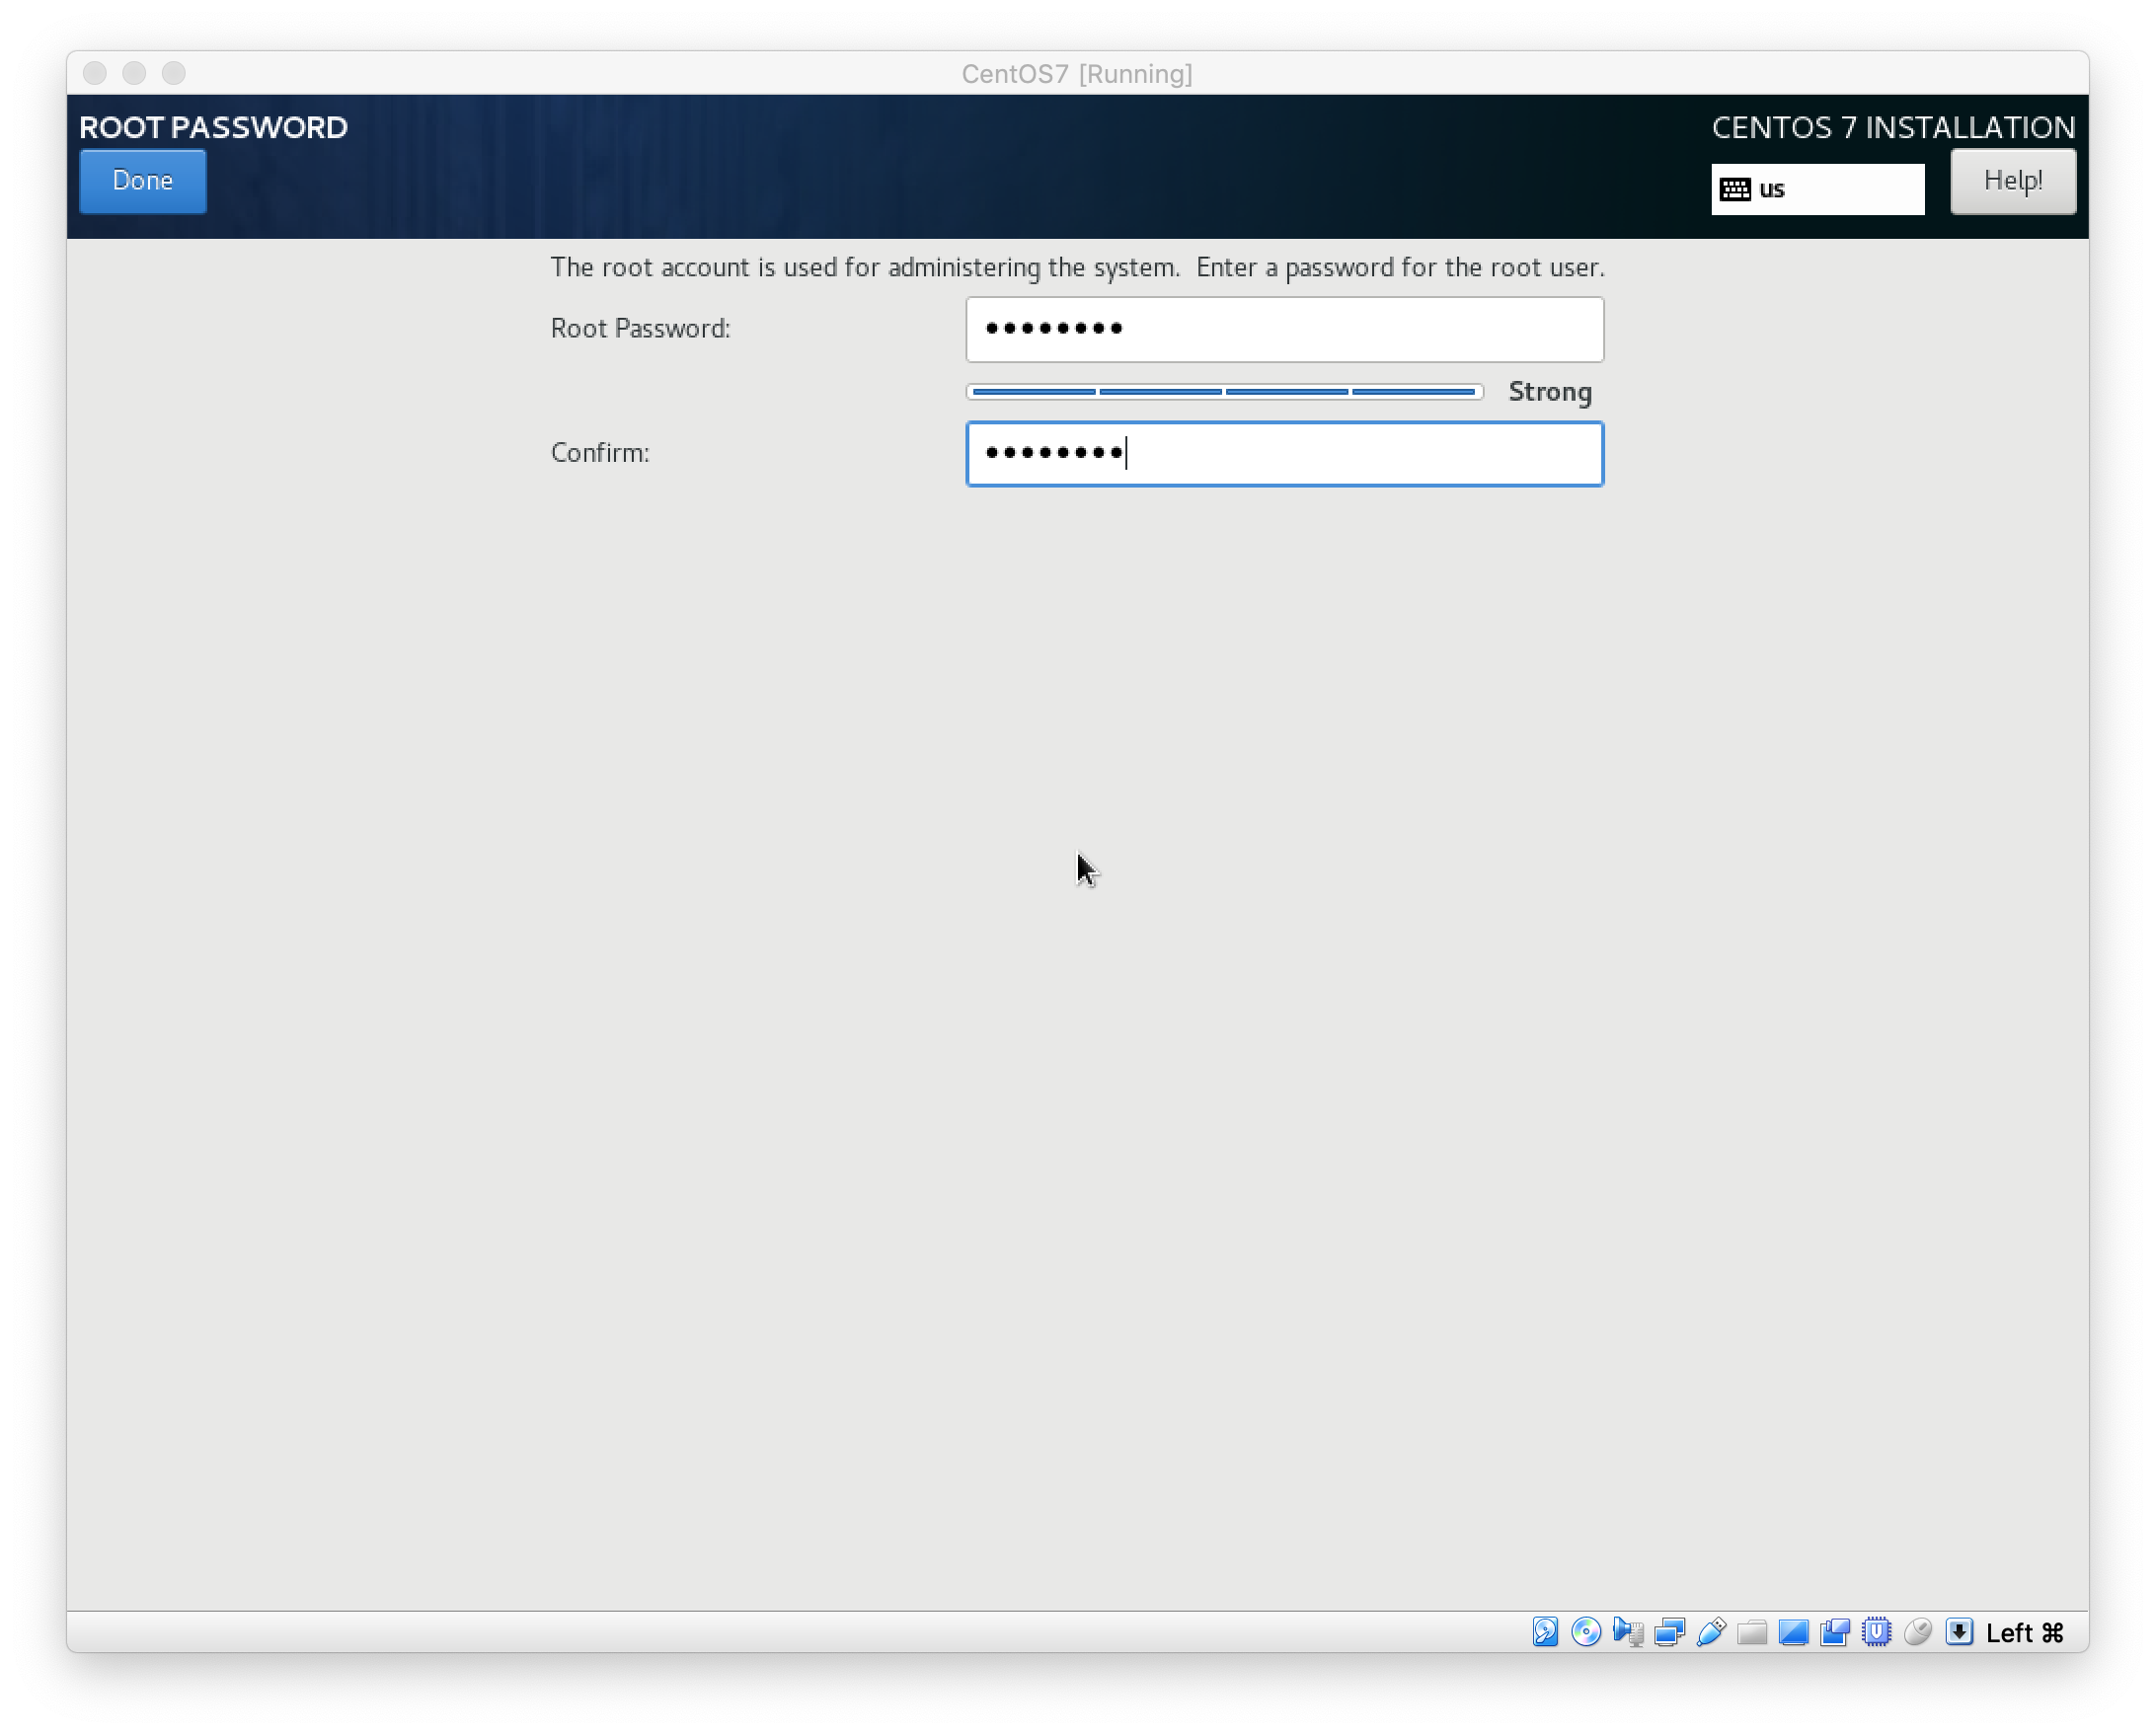The image size is (2156, 1735).
Task: Click the keyboard capture arrow icon
Action: [x=1959, y=1632]
